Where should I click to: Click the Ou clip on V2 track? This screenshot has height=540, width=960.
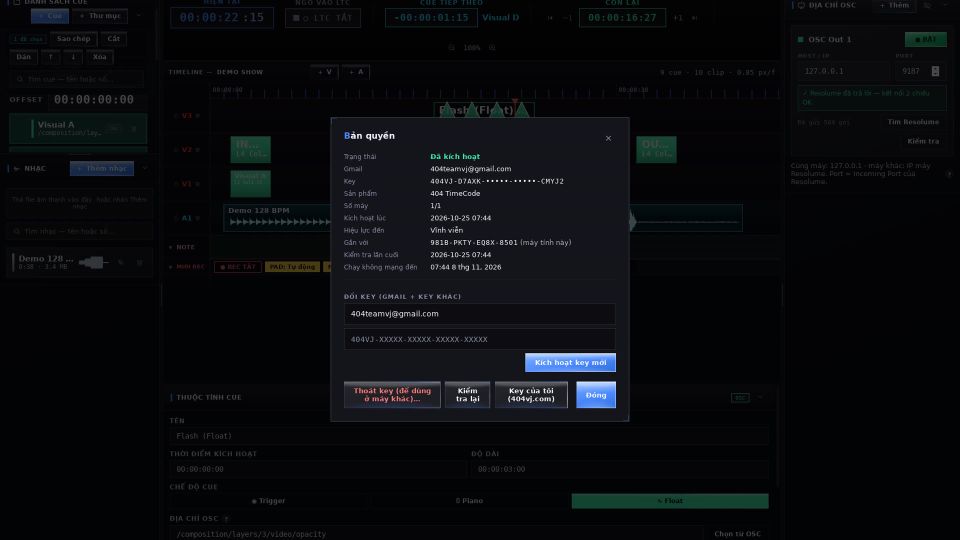coord(656,149)
